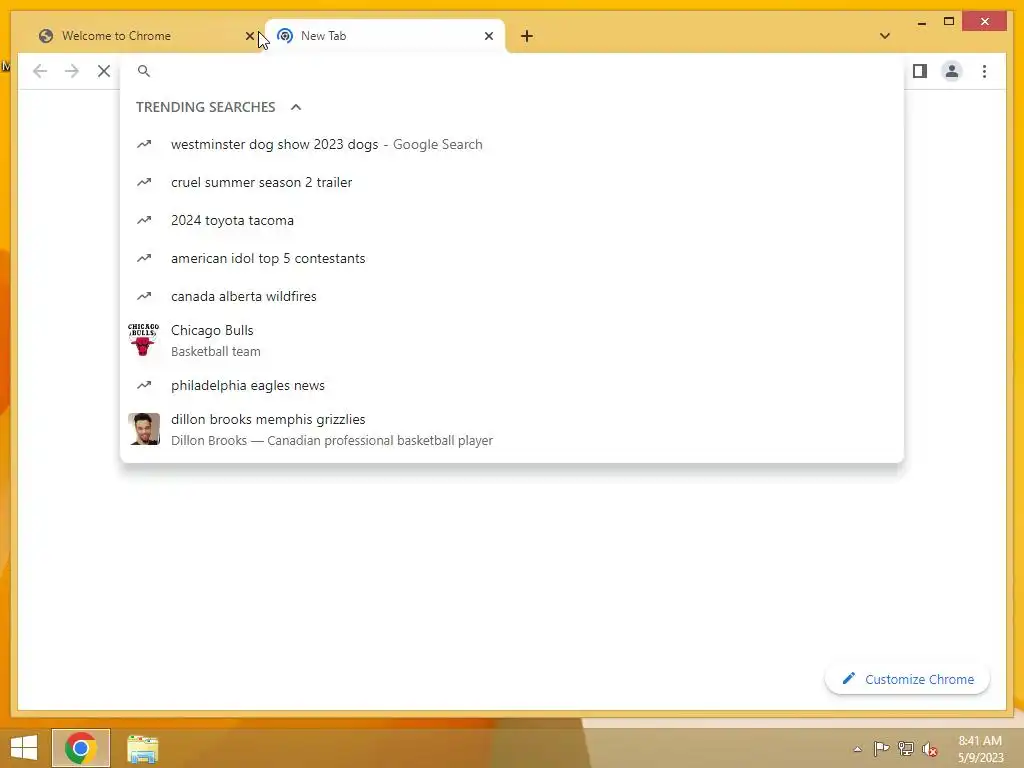Open the Chrome profile menu
The width and height of the screenshot is (1024, 768).
point(952,71)
